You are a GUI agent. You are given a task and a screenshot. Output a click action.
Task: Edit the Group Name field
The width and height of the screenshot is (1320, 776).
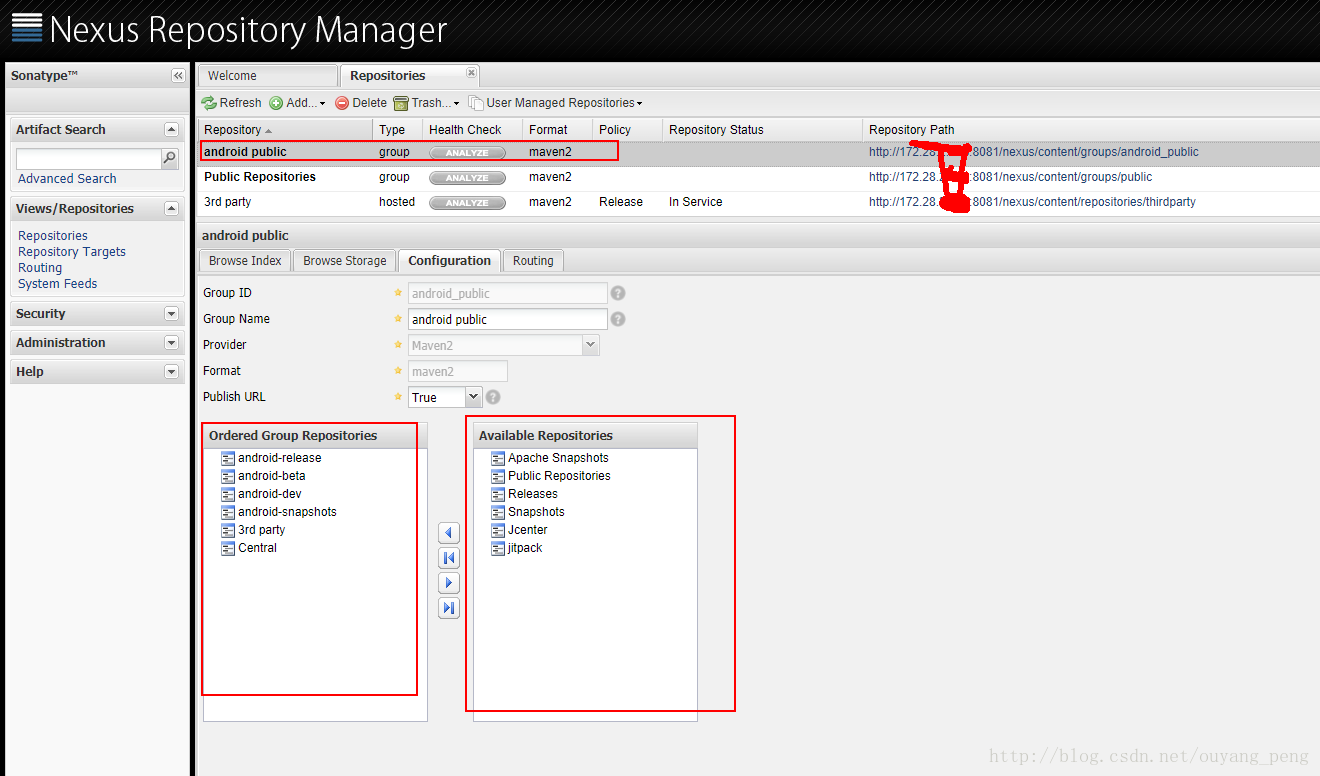(508, 319)
